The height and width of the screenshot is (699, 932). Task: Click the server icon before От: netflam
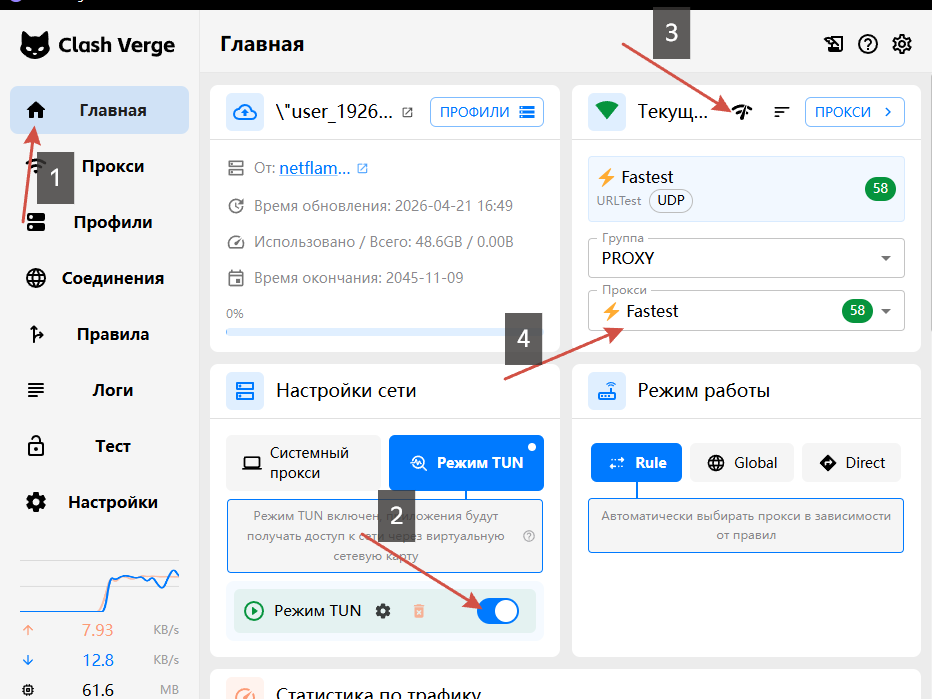(x=236, y=168)
